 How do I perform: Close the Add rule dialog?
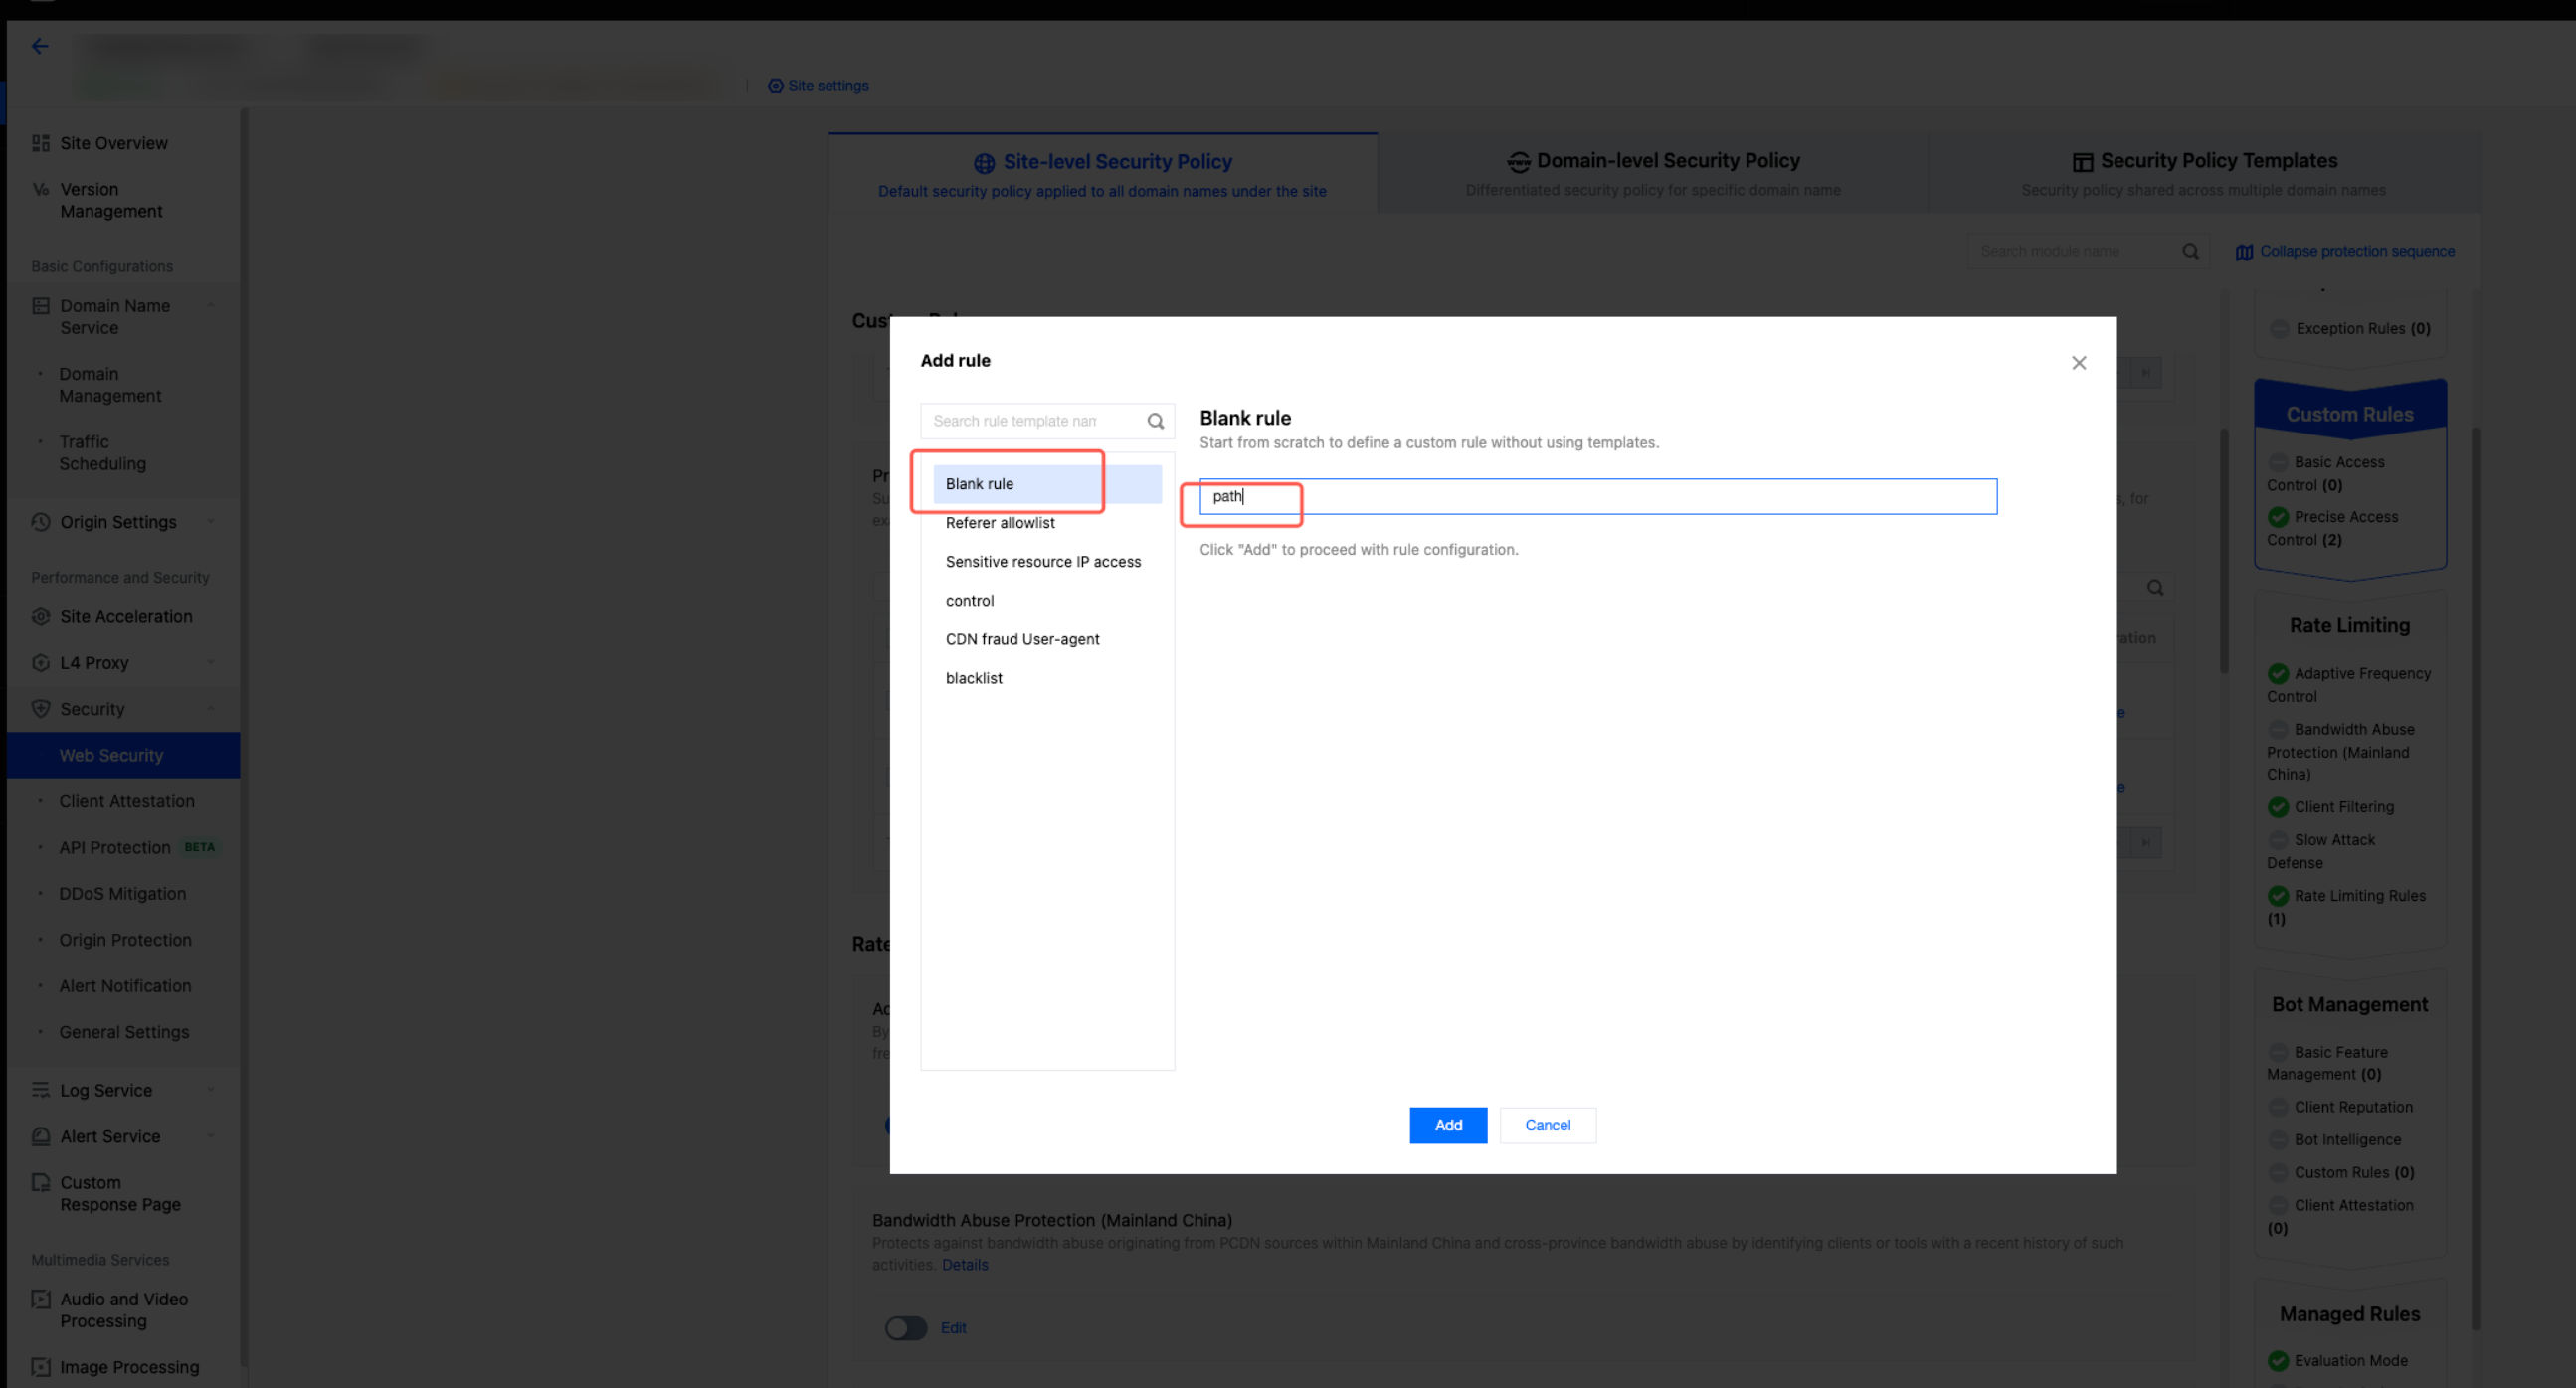[2078, 363]
